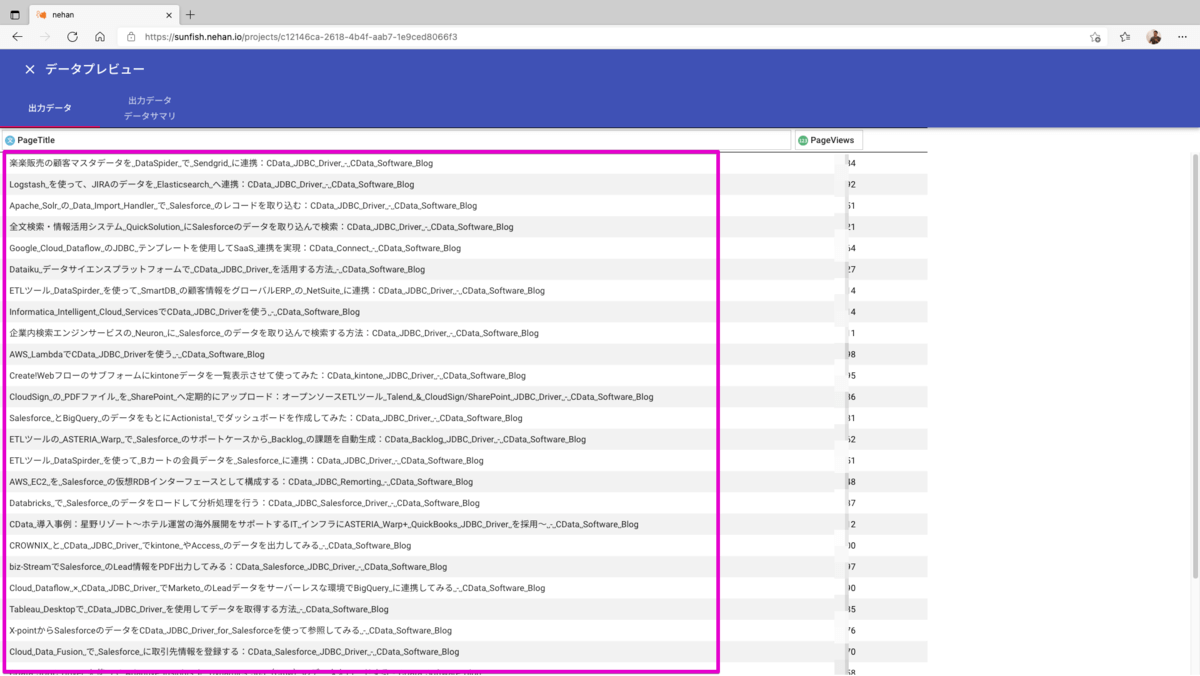Select row X-pointからSalesforceのデータ
Image resolution: width=1200 pixels, height=676 pixels.
pos(464,631)
